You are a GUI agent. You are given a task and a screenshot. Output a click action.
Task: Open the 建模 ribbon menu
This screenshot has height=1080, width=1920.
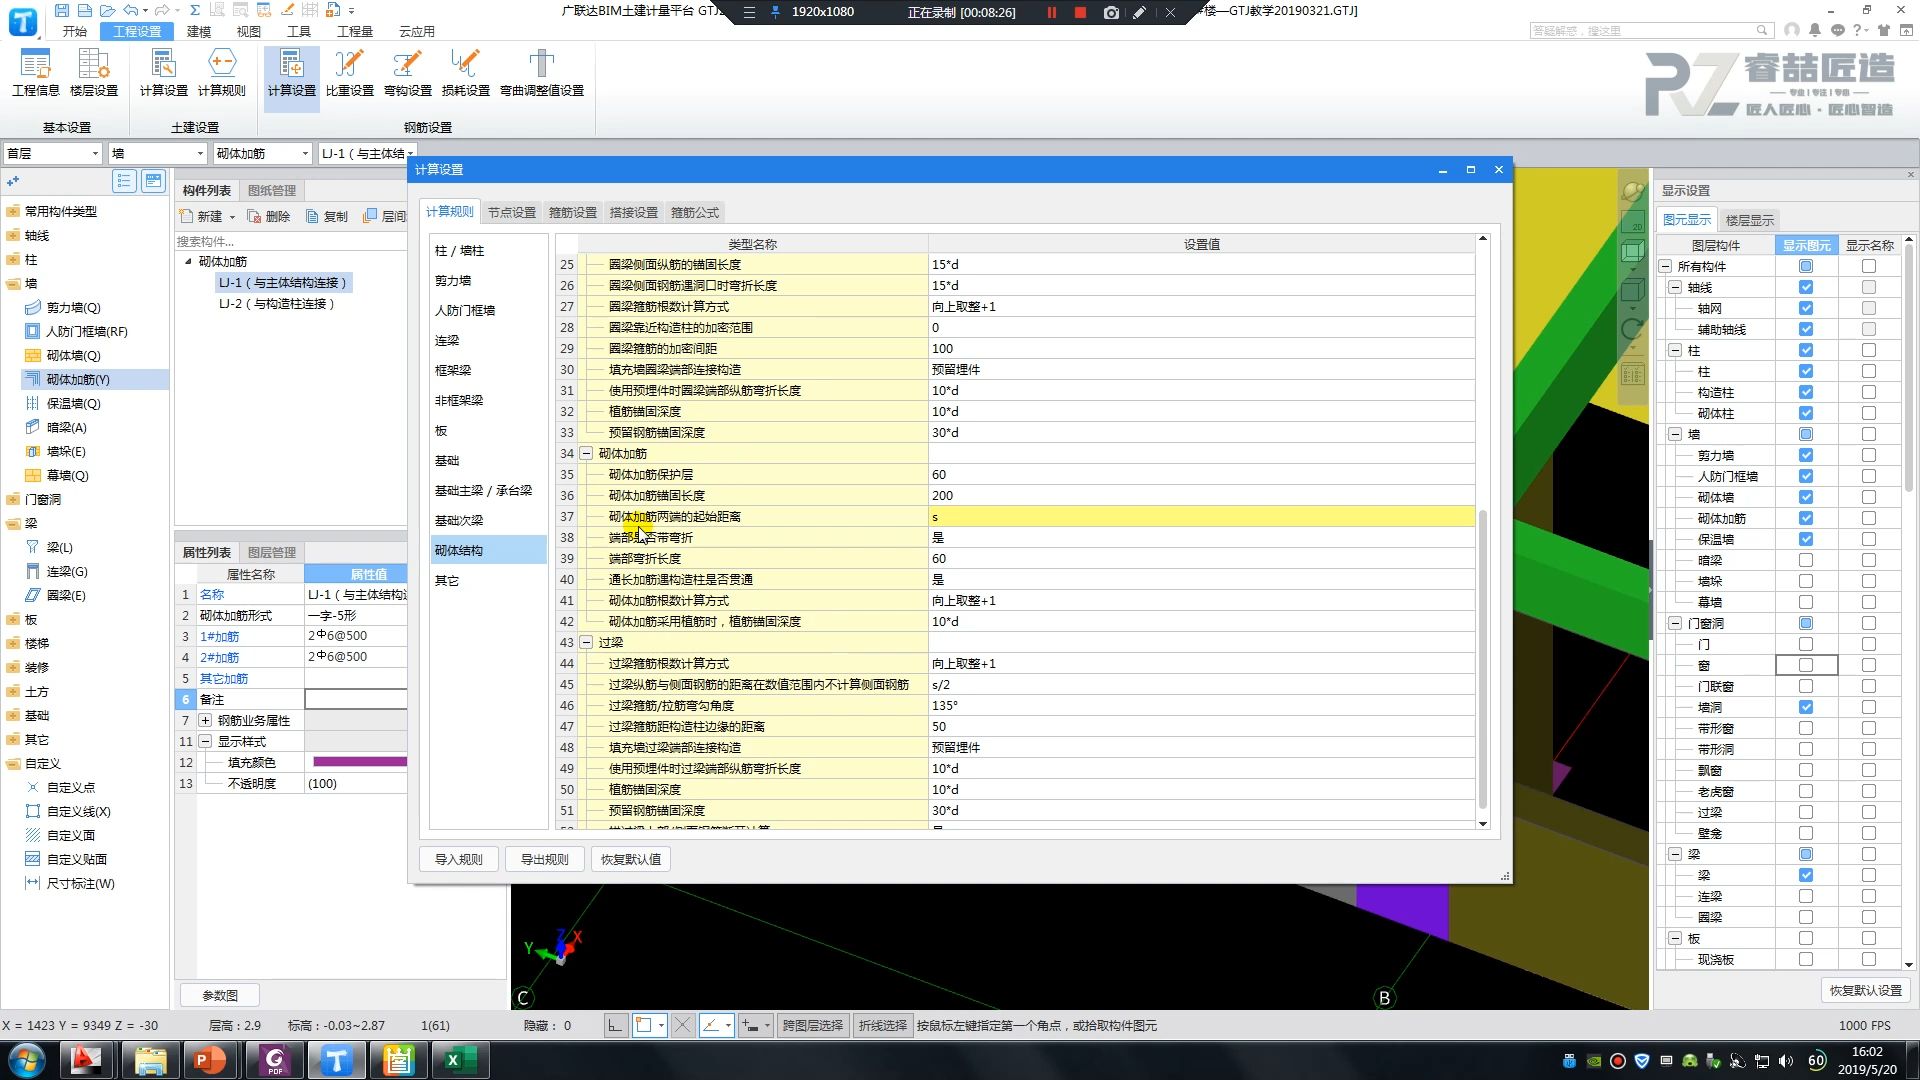[198, 31]
